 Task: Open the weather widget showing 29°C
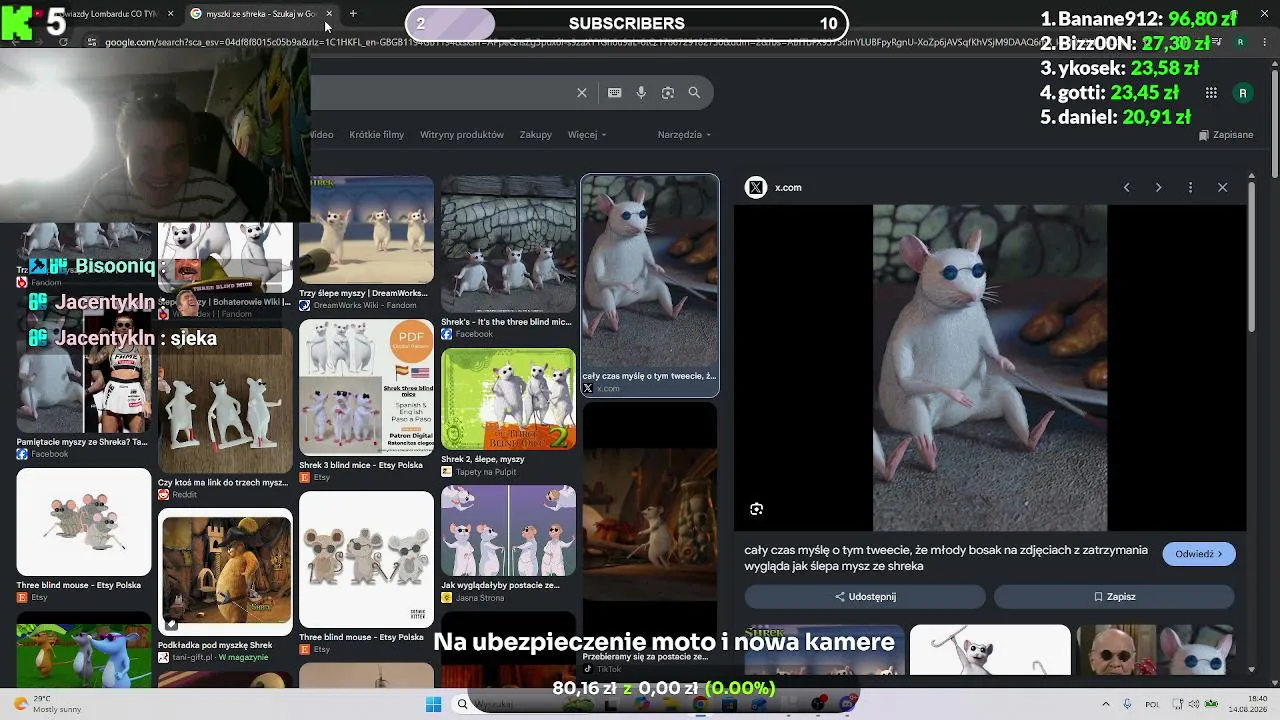[x=47, y=704]
